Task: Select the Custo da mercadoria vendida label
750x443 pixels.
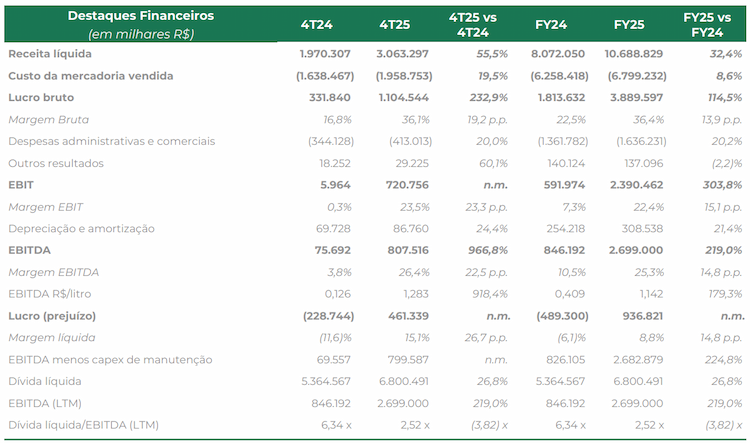Action: point(90,76)
